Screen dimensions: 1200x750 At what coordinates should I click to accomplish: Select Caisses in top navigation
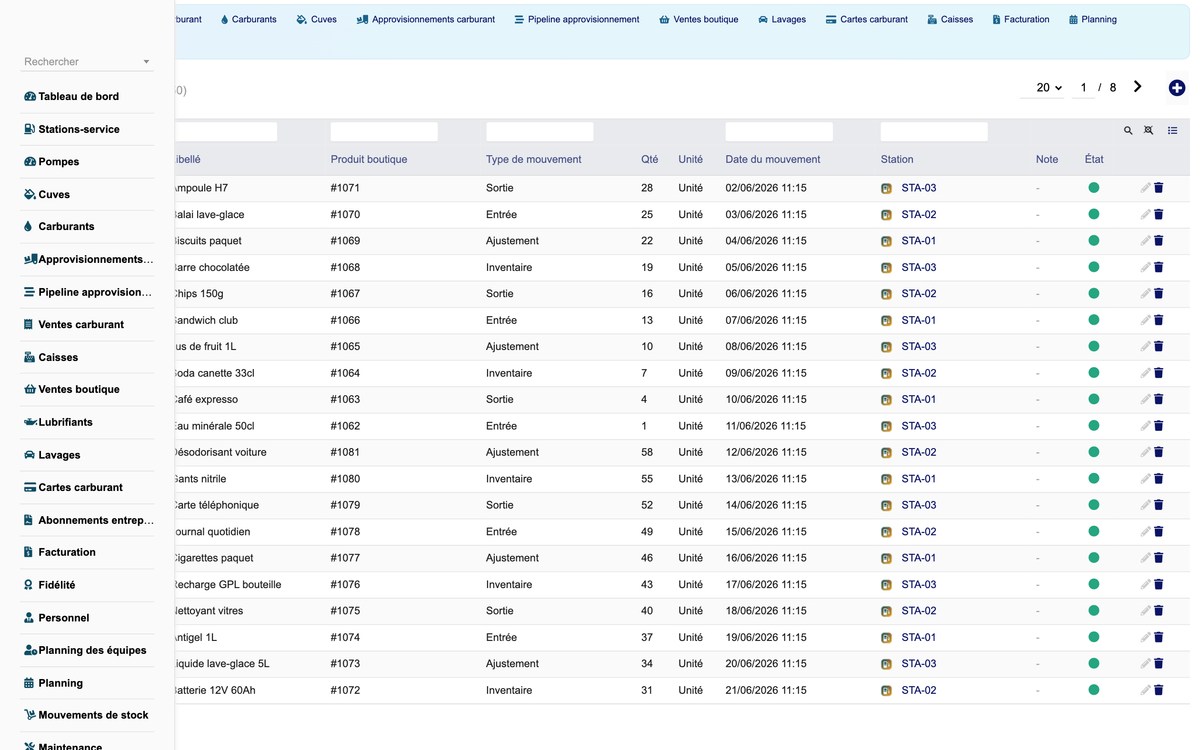950,19
